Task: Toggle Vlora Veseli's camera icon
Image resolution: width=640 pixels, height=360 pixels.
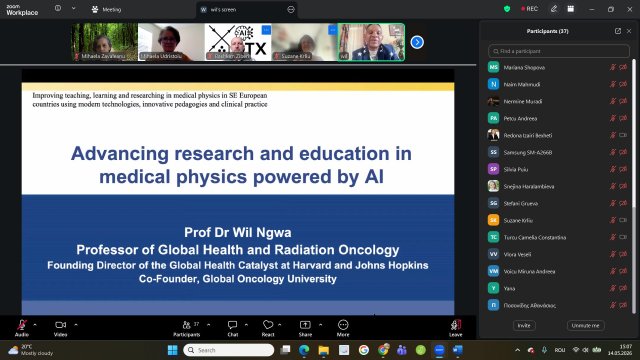Action: 623,254
